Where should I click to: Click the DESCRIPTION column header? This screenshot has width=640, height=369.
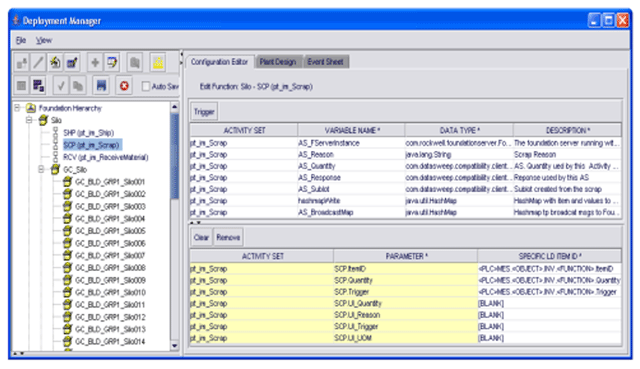coord(567,130)
